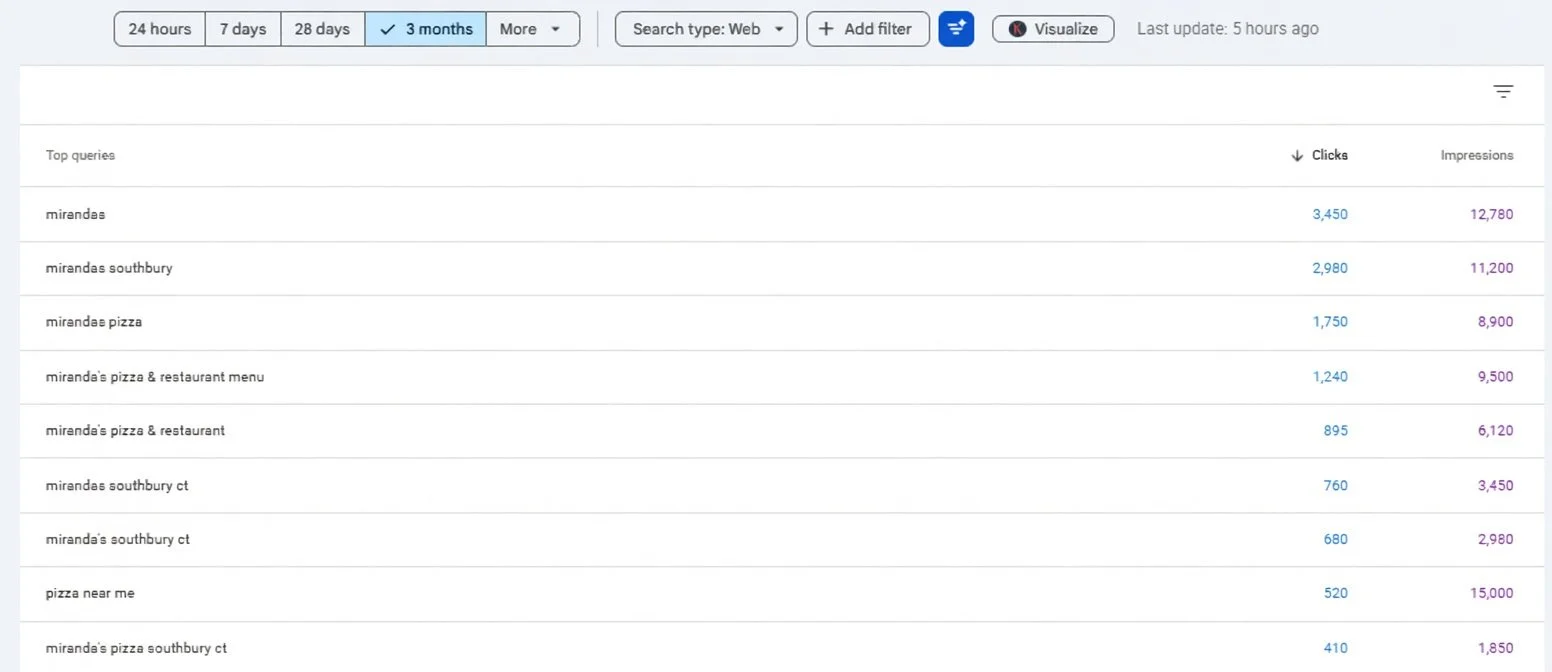The width and height of the screenshot is (1552, 672).
Task: Select the 28 days date range
Action: 322,29
